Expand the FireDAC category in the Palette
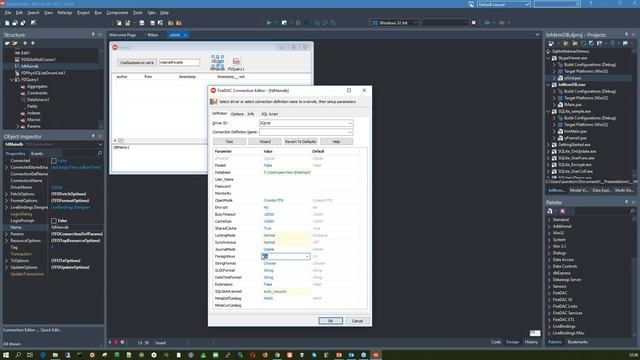 (x=549, y=293)
